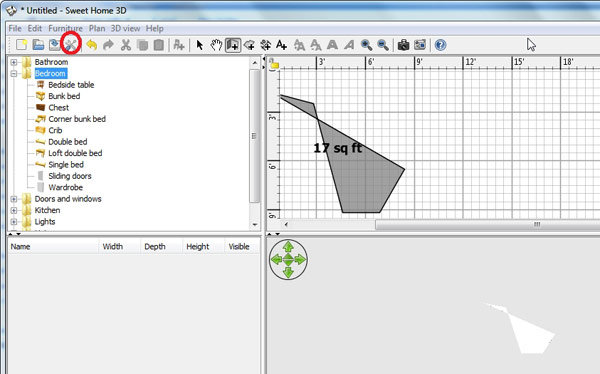Expand the Doors and windows folder

pos(14,199)
